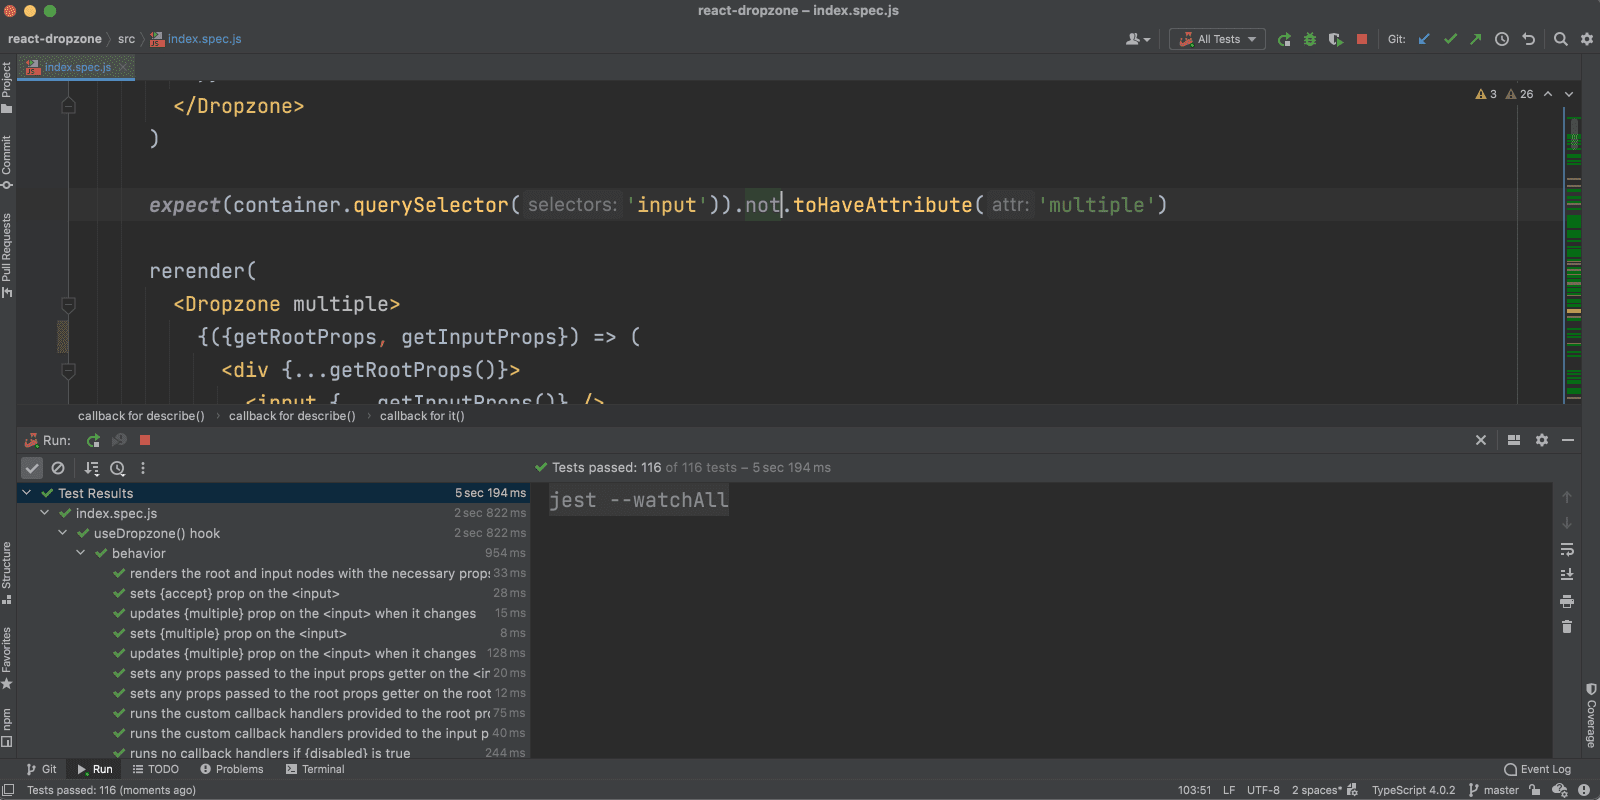Image resolution: width=1600 pixels, height=800 pixels.
Task: Change 2 spaces indentation setting
Action: 1317,790
